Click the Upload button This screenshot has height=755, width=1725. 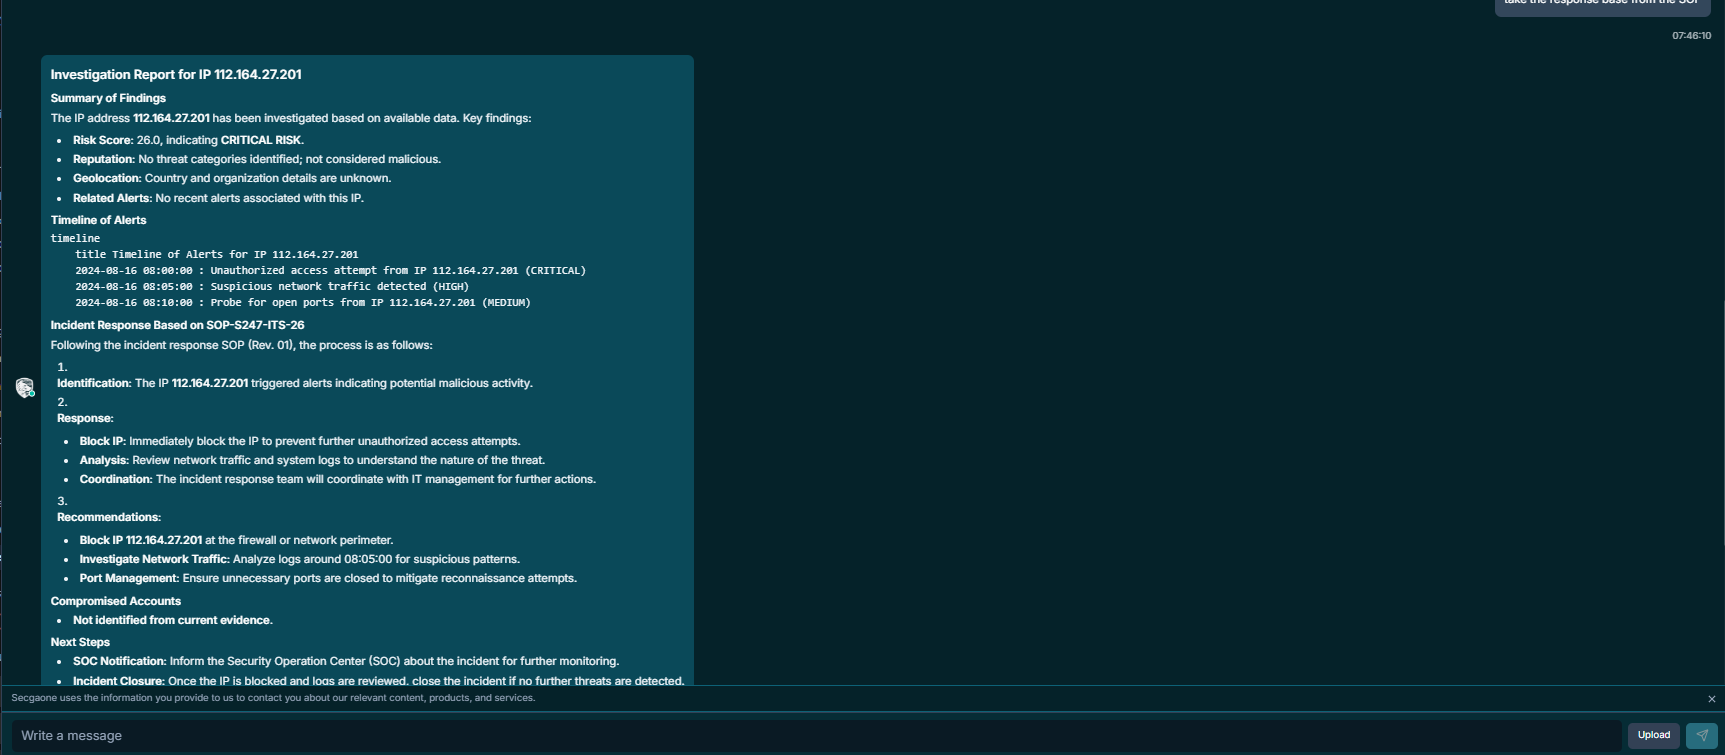1653,735
